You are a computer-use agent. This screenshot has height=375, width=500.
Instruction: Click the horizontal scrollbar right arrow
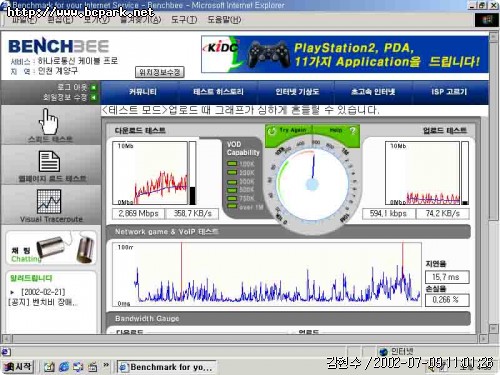[484, 339]
